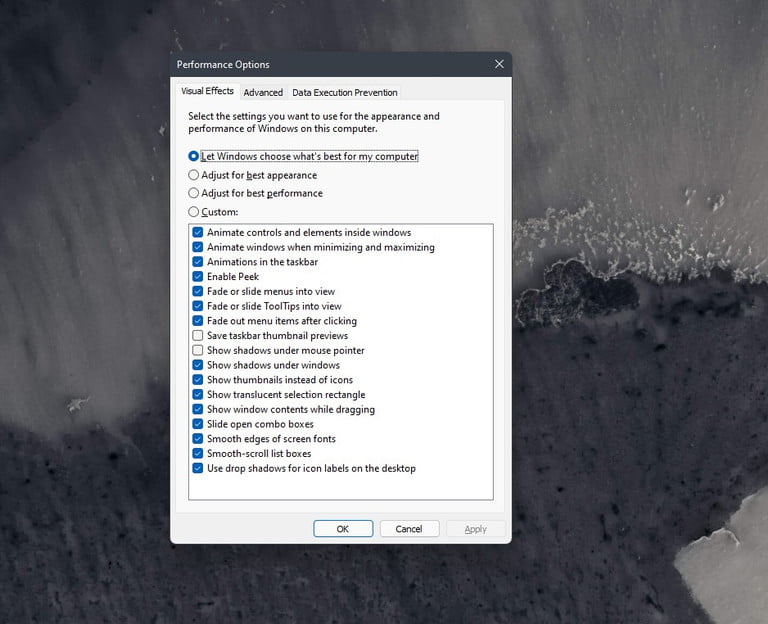The width and height of the screenshot is (768, 624).
Task: Click the grayed-out Apply button
Action: pos(475,528)
